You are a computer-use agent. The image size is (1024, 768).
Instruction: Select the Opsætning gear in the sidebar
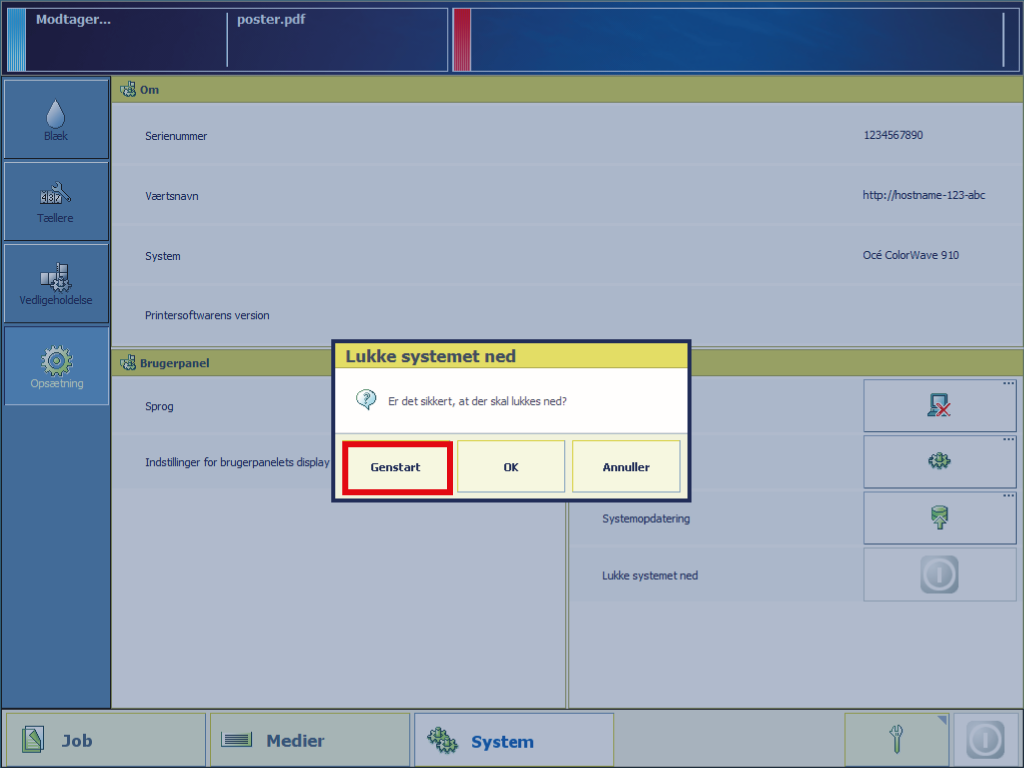tap(56, 366)
